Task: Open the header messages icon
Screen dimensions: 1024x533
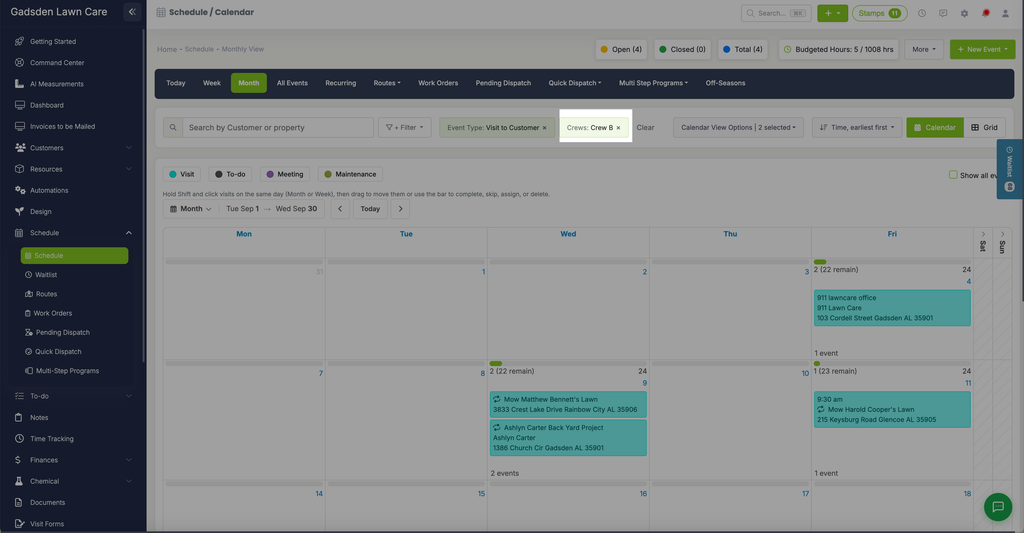Action: click(943, 13)
